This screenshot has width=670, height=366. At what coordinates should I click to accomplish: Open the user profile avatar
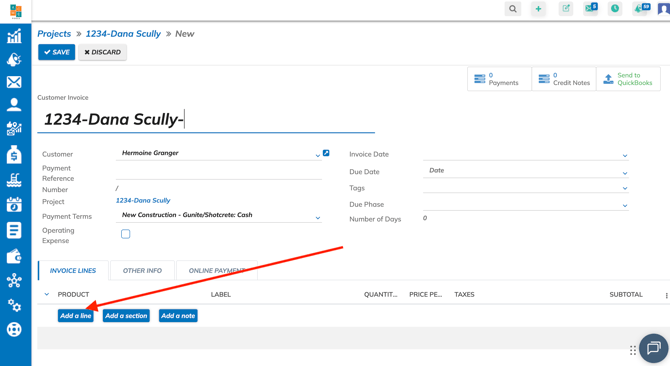coord(664,9)
